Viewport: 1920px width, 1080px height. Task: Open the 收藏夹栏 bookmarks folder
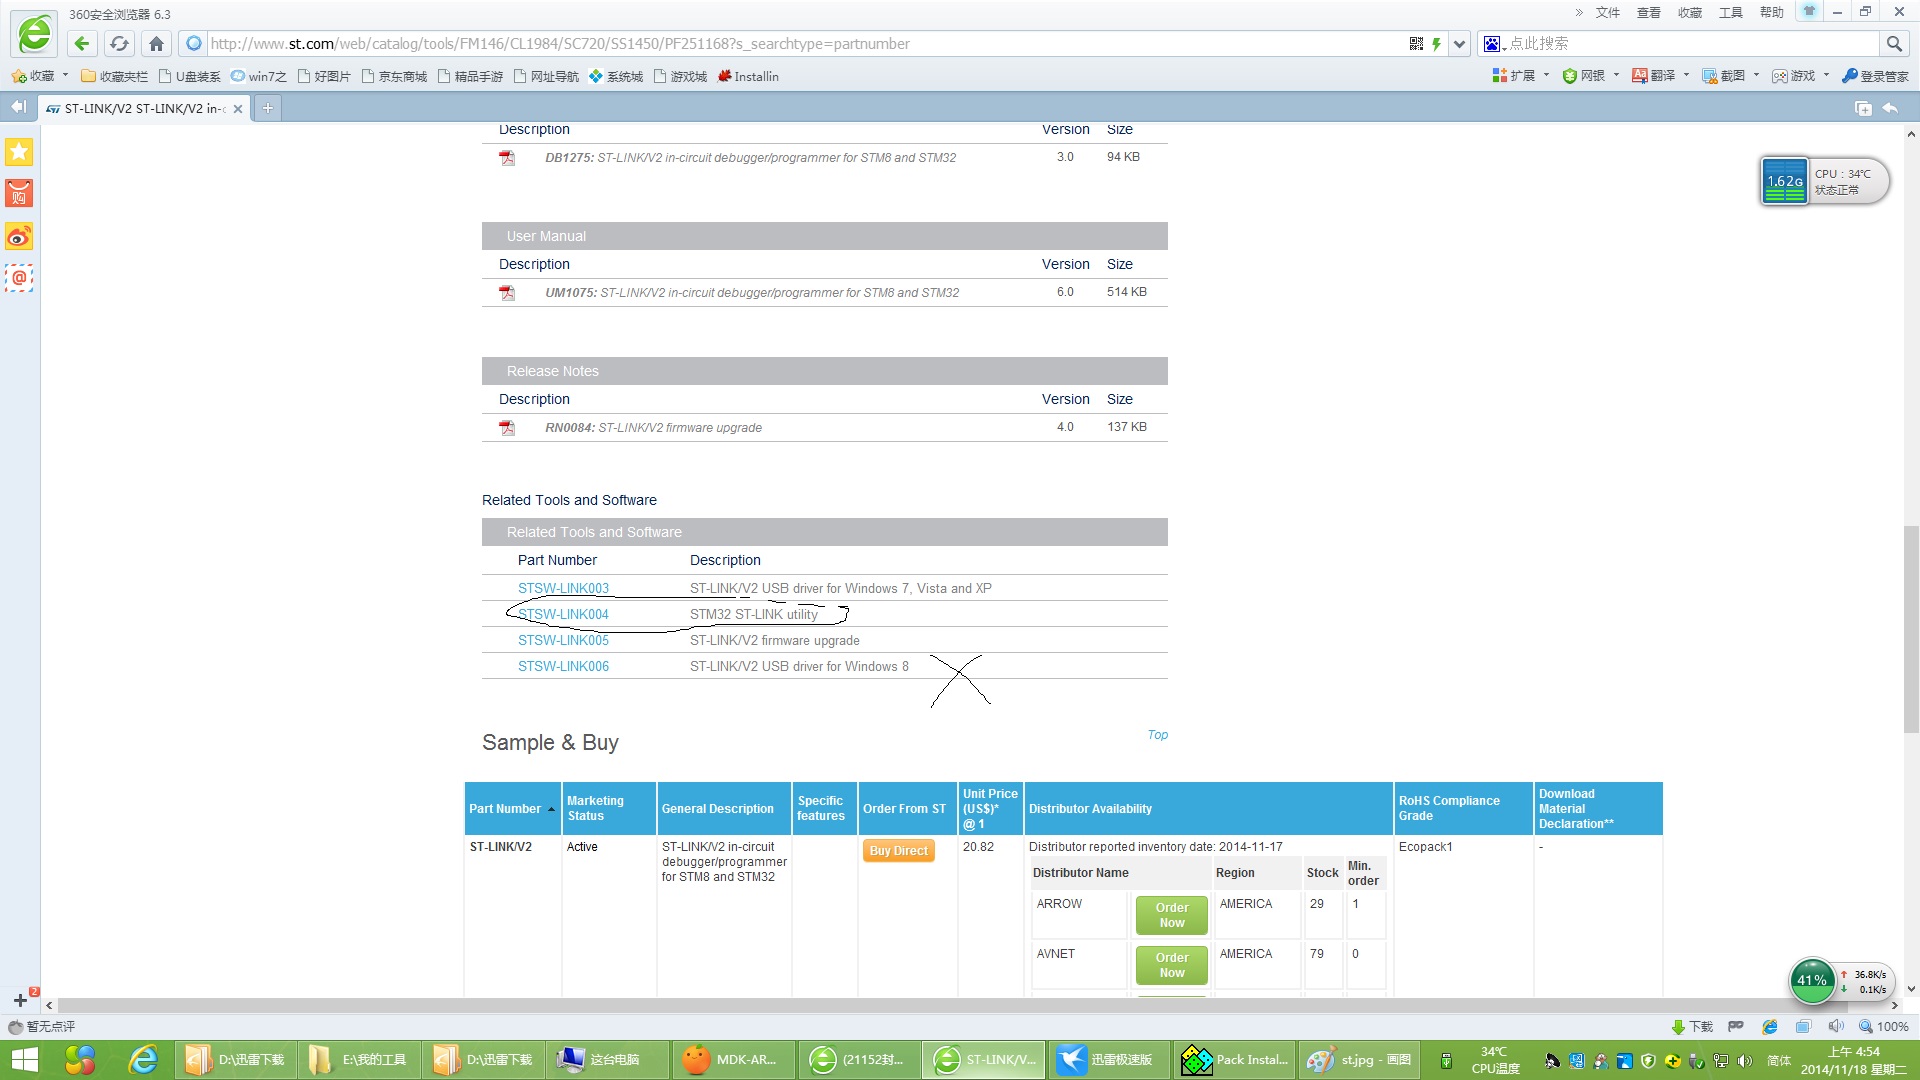[x=114, y=76]
